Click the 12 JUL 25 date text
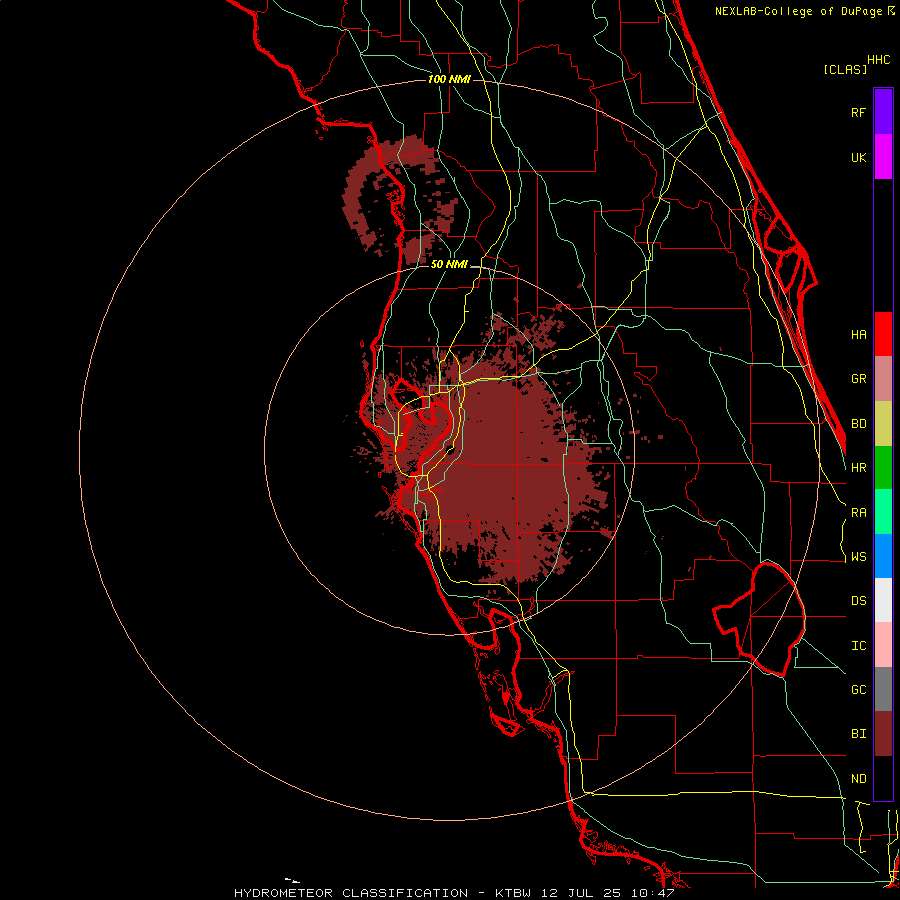The height and width of the screenshot is (900, 900). (582, 893)
